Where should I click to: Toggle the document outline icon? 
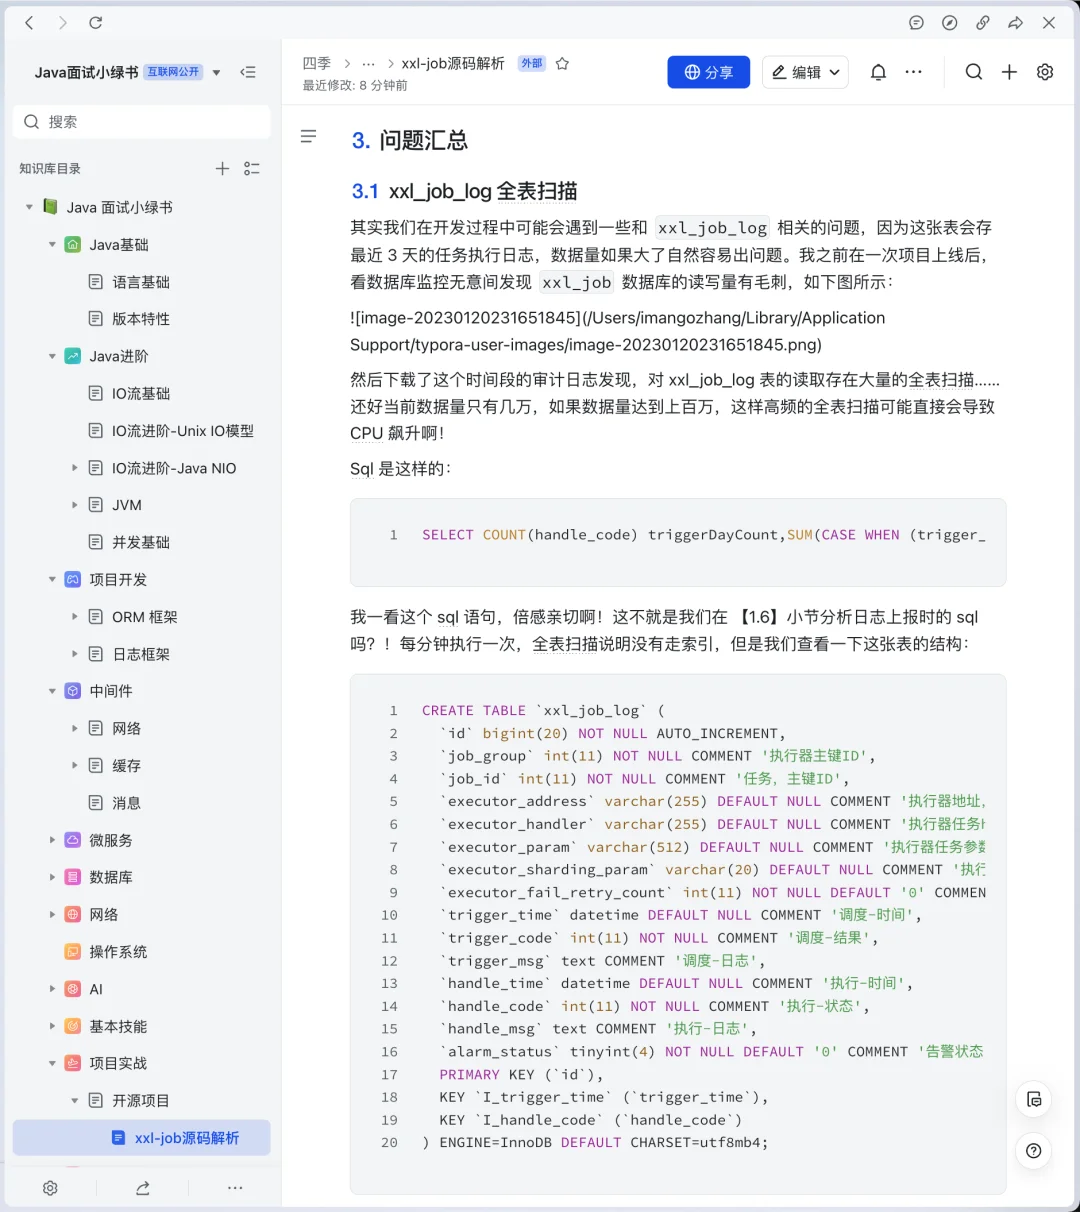[309, 136]
